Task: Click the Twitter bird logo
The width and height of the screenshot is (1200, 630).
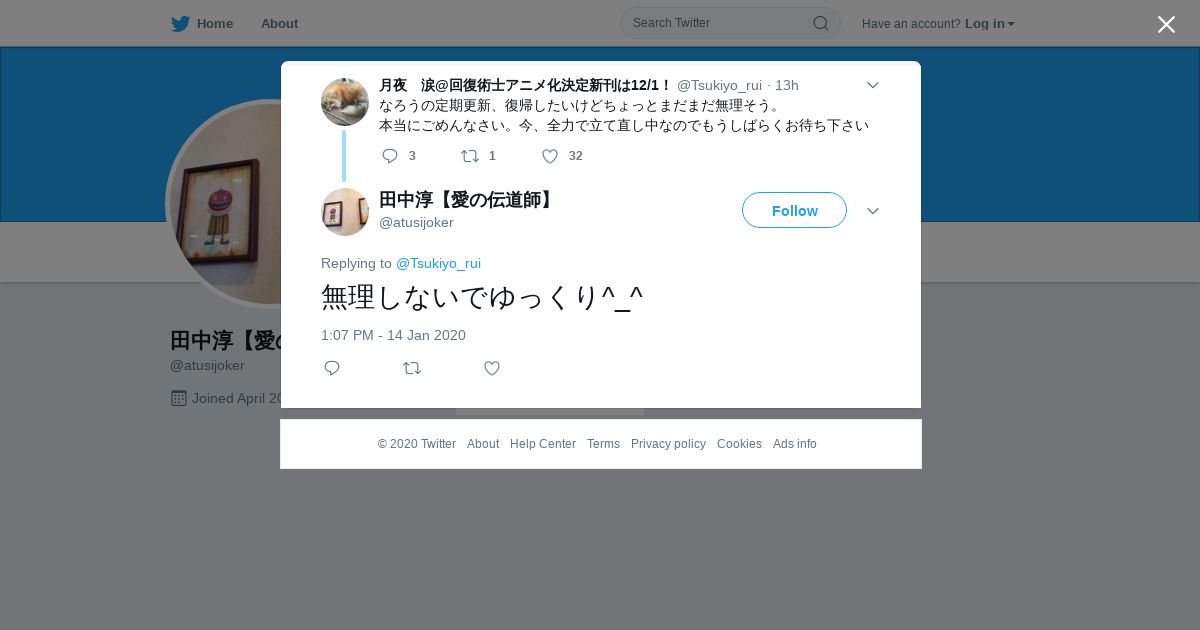Action: [x=180, y=23]
